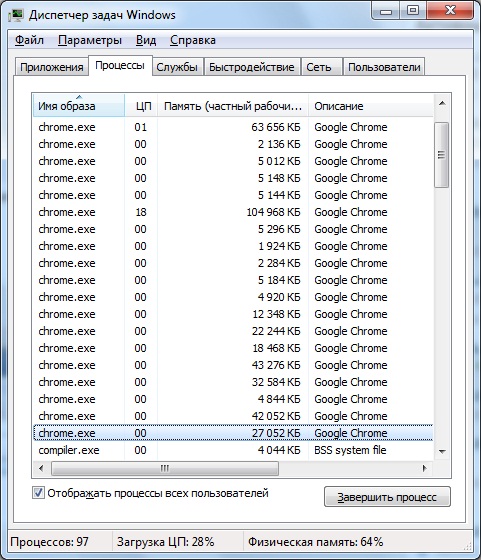This screenshot has height=560, width=481.
Task: Select chrome.exe process using 22 244 КБ
Action: tap(233, 331)
